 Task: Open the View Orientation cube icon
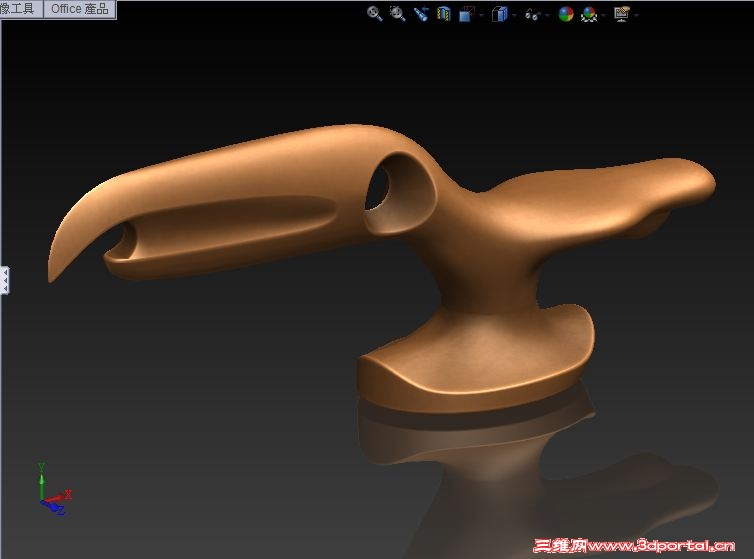[466, 14]
